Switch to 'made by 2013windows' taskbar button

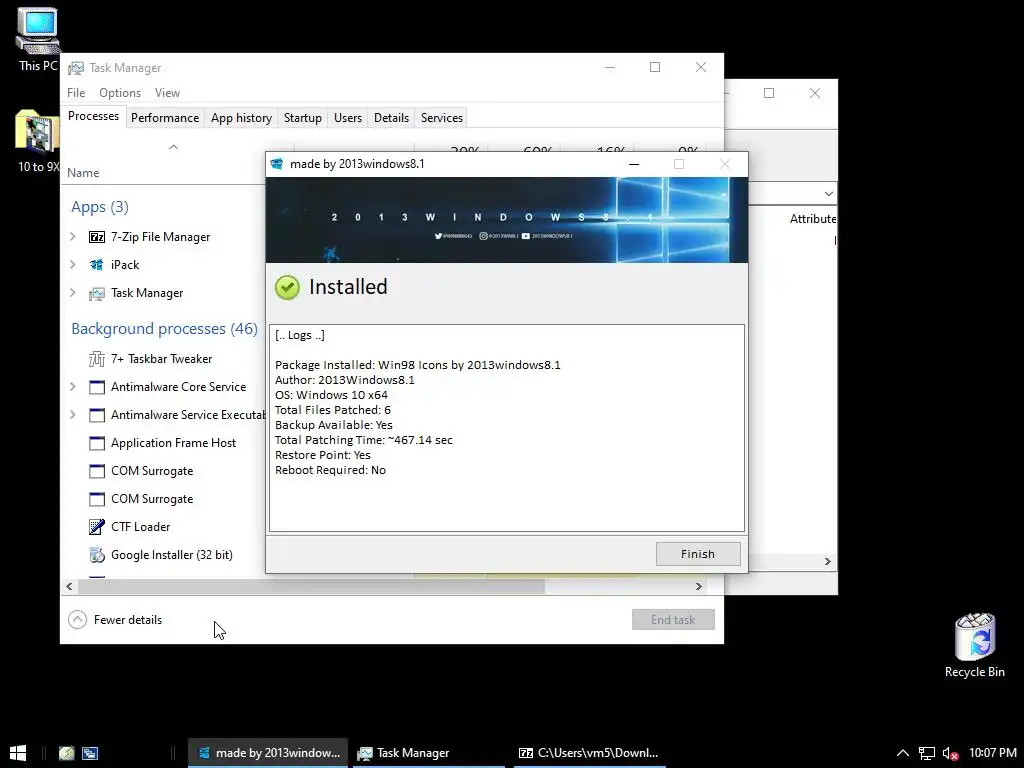click(x=268, y=753)
